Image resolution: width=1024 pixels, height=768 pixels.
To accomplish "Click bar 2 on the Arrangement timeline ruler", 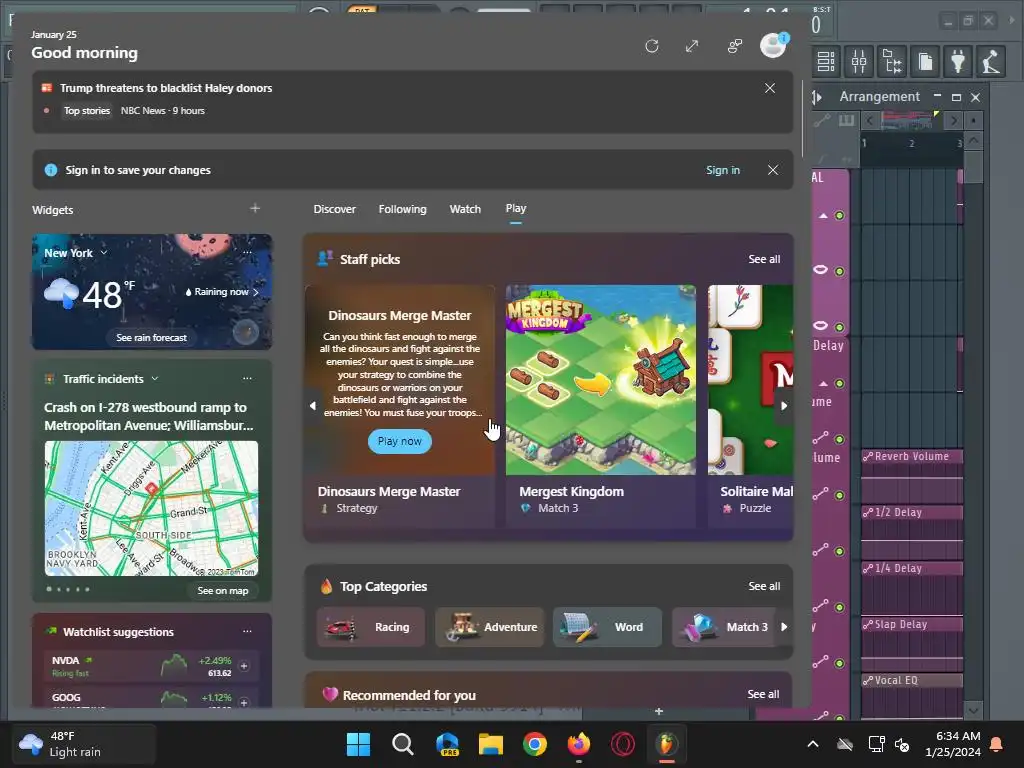I will coord(912,144).
